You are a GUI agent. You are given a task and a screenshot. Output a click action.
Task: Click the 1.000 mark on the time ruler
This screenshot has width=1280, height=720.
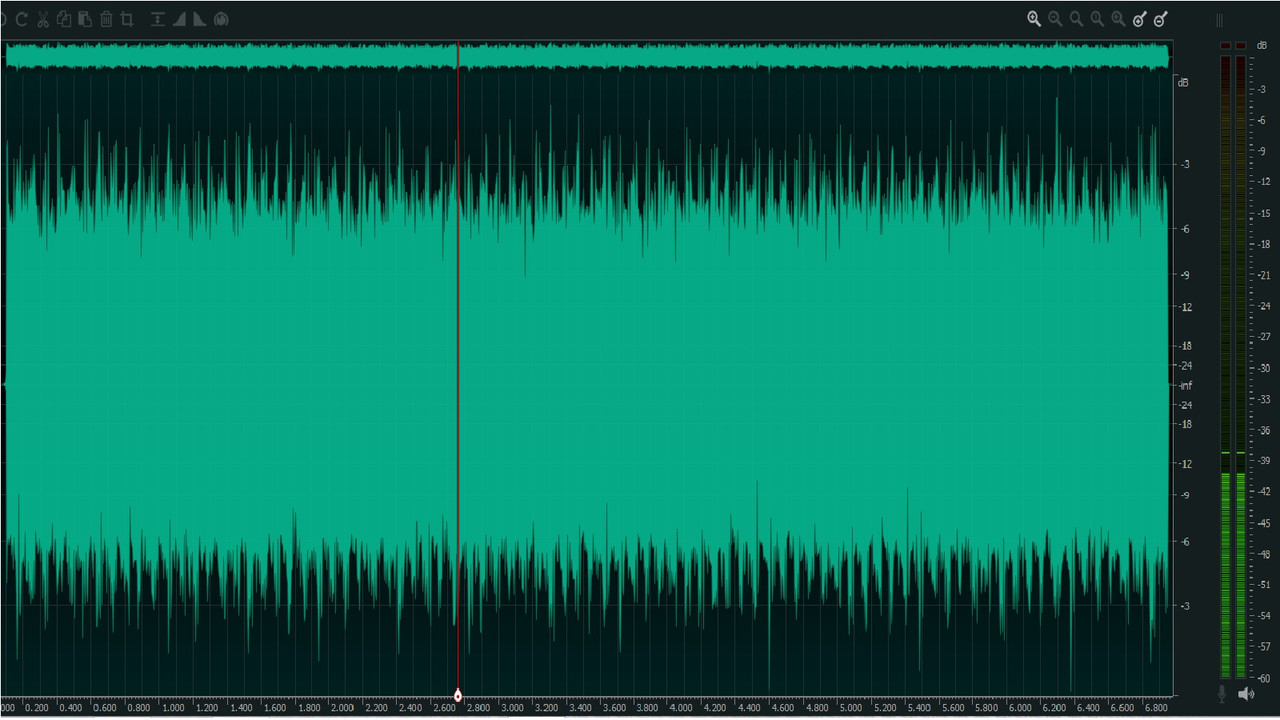172,708
